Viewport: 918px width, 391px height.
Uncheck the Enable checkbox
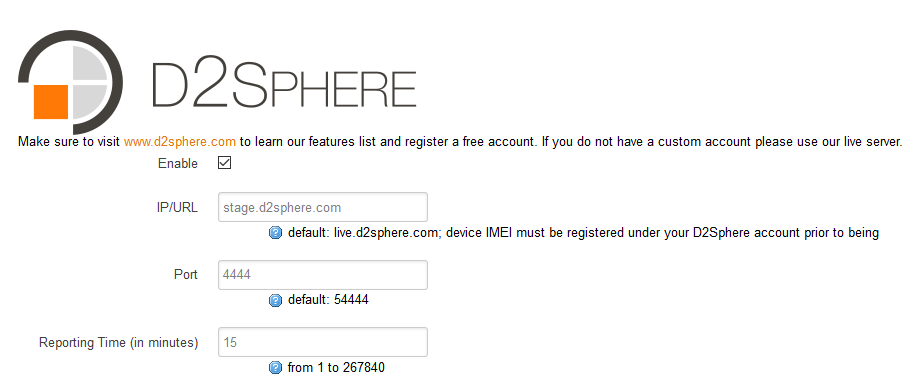click(224, 163)
